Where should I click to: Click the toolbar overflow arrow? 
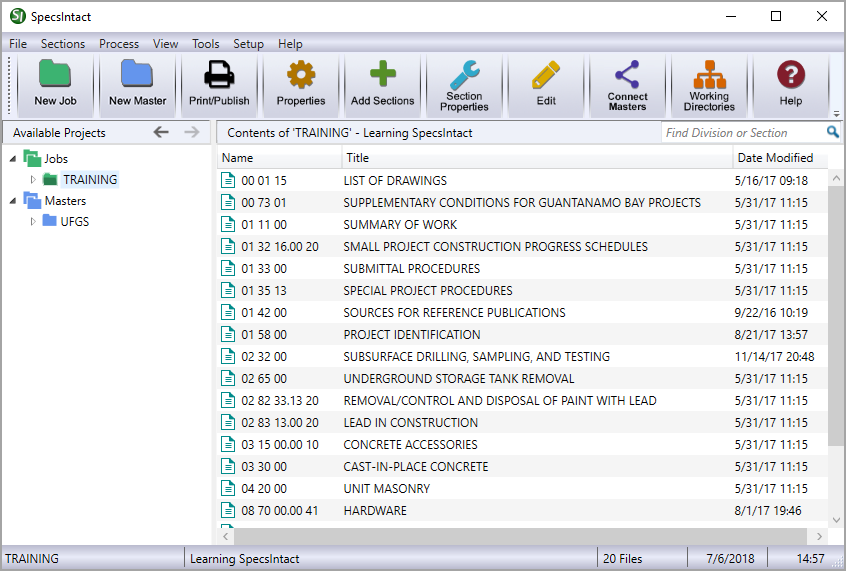pyautogui.click(x=836, y=114)
